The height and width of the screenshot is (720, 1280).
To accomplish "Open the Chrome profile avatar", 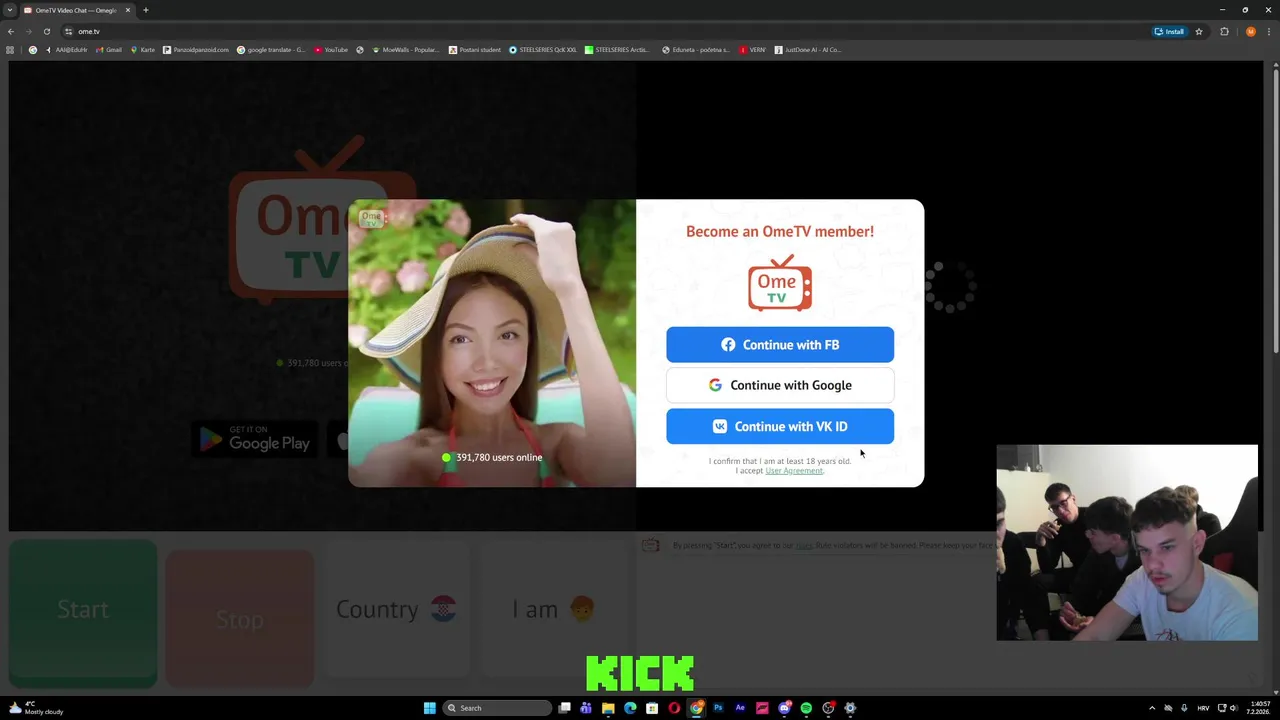I will (1250, 31).
